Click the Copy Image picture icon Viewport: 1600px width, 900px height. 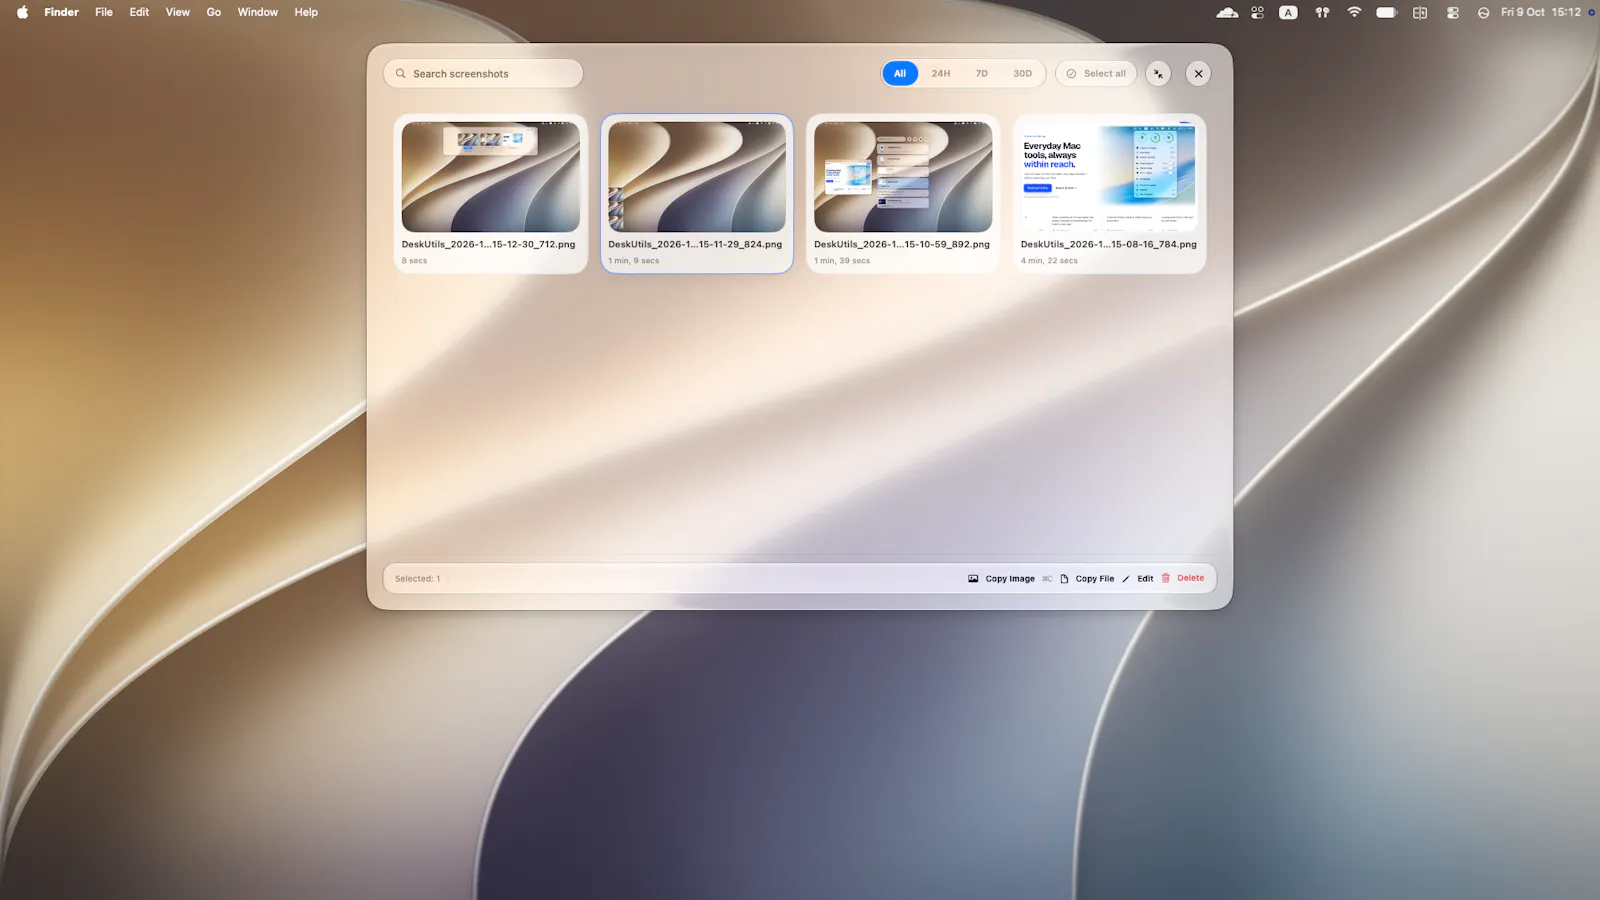click(973, 579)
